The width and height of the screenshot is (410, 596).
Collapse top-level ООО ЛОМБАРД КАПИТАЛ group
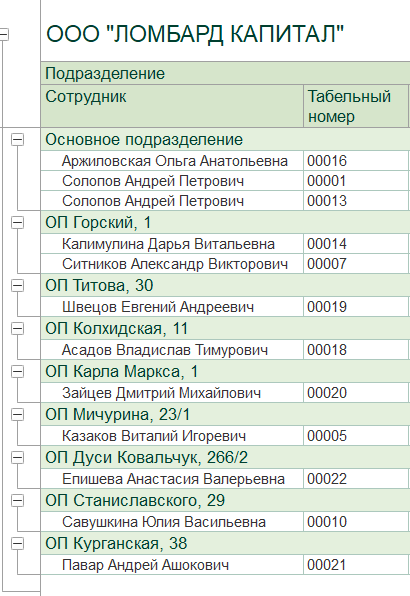3,34
